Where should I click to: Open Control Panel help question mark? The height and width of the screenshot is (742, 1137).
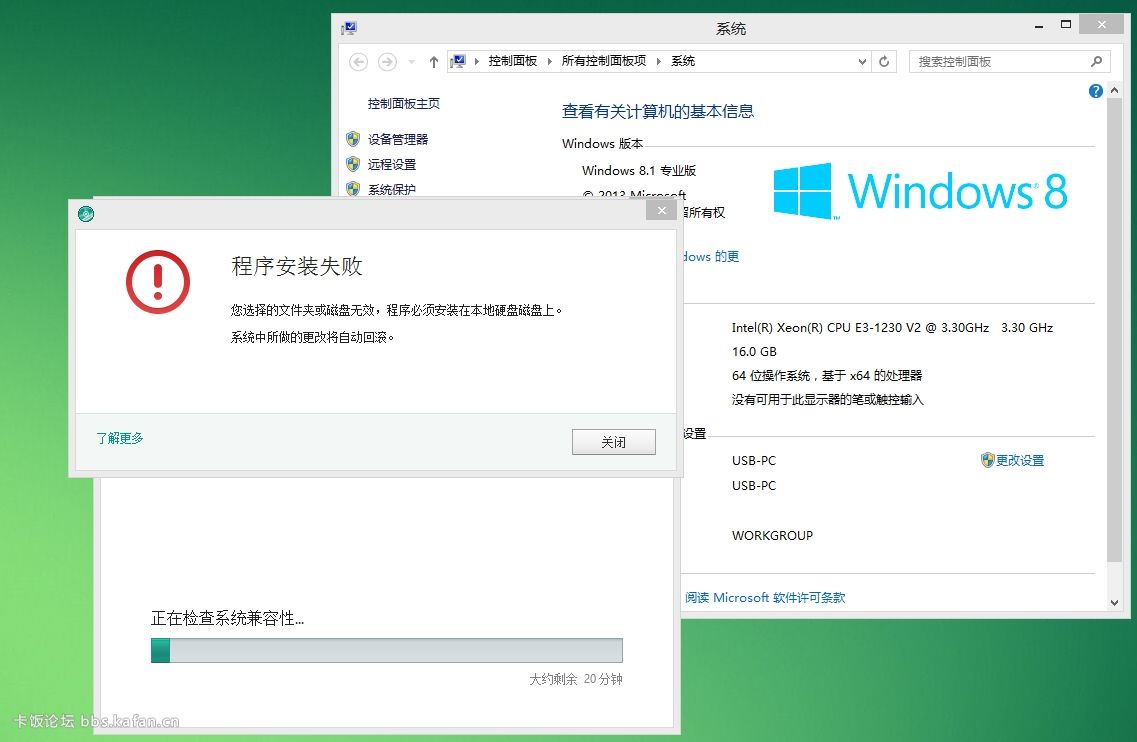pyautogui.click(x=1096, y=91)
